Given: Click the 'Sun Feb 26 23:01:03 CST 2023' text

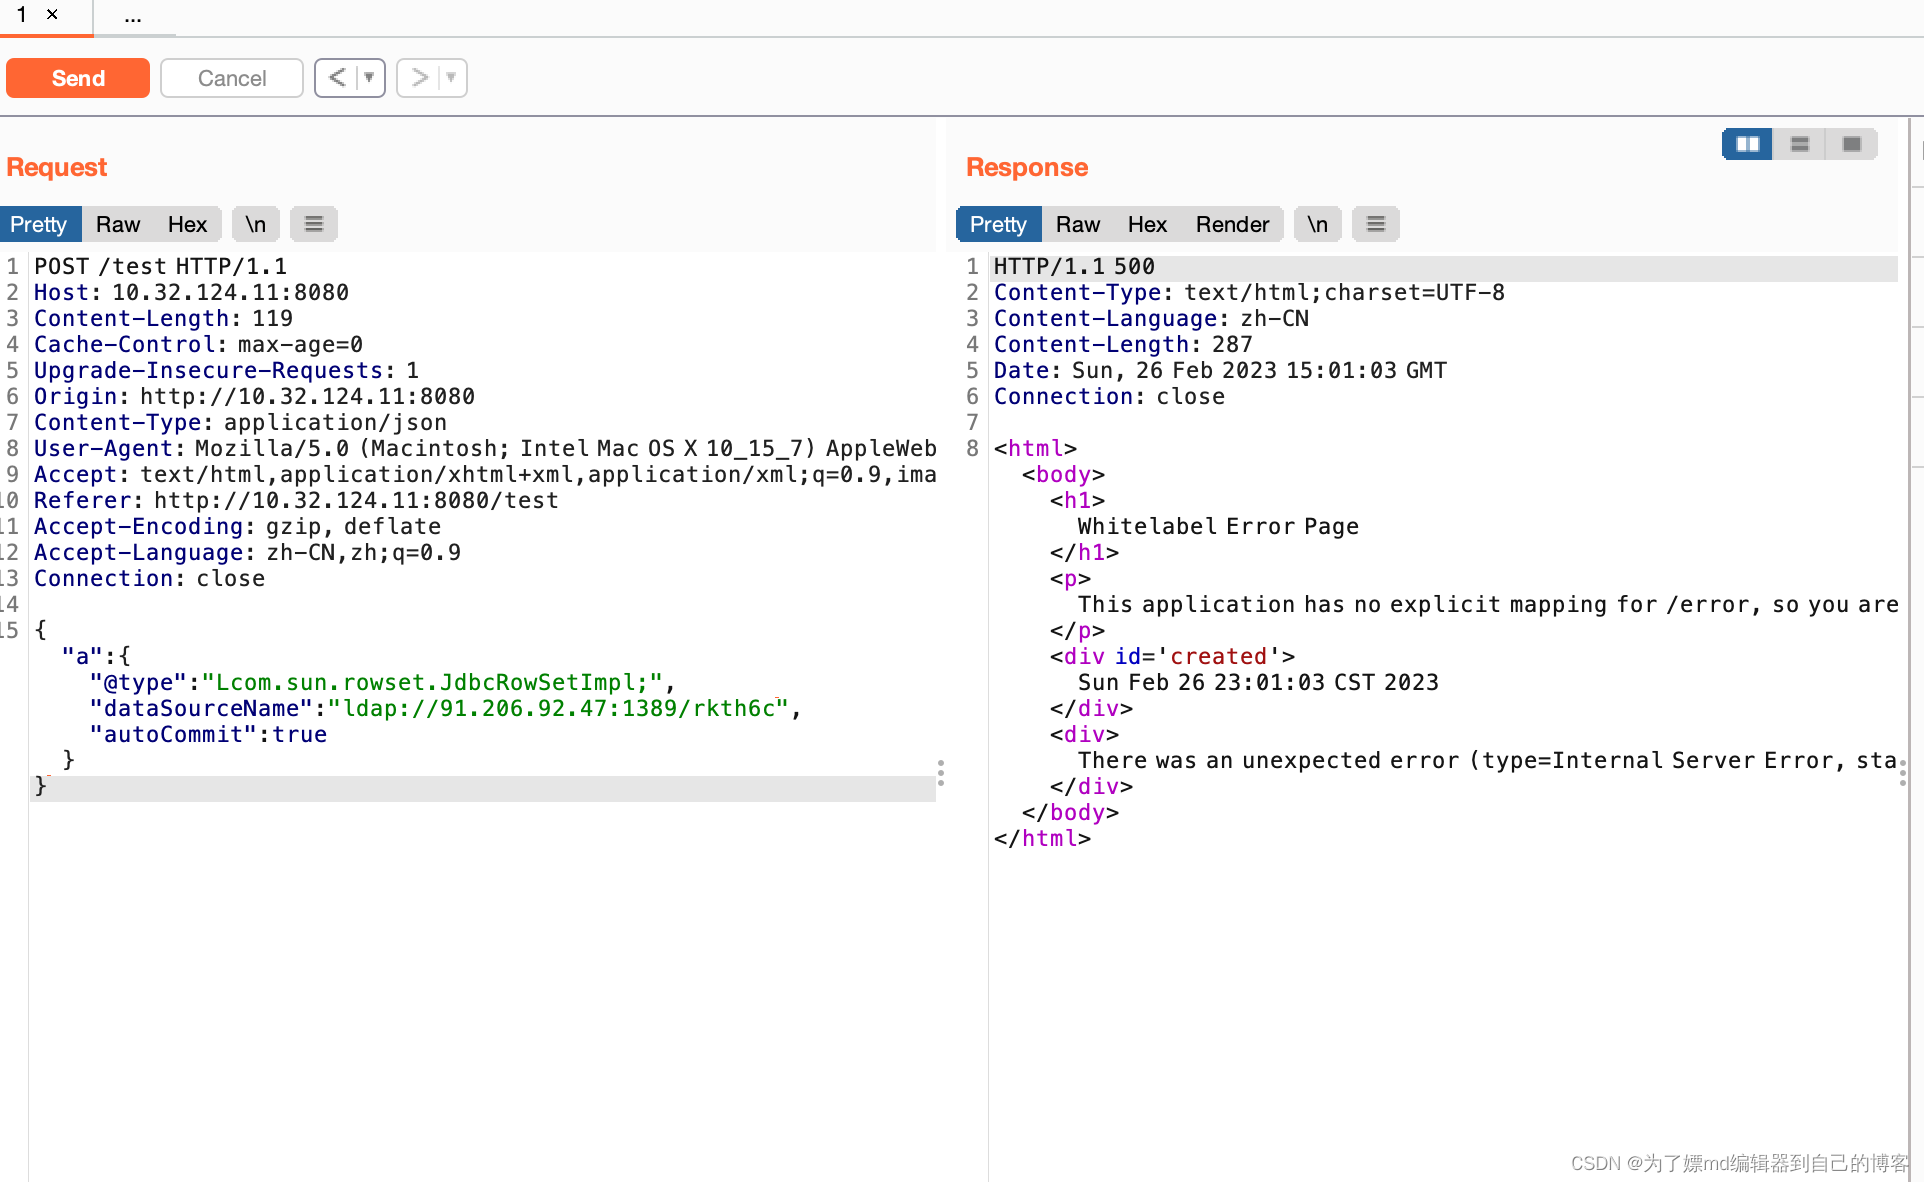Looking at the screenshot, I should (x=1258, y=682).
